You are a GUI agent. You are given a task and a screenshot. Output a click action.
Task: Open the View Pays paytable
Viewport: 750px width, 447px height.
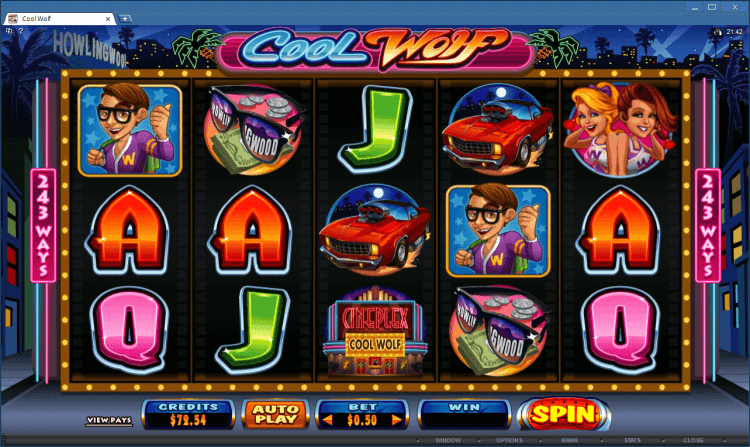(109, 420)
